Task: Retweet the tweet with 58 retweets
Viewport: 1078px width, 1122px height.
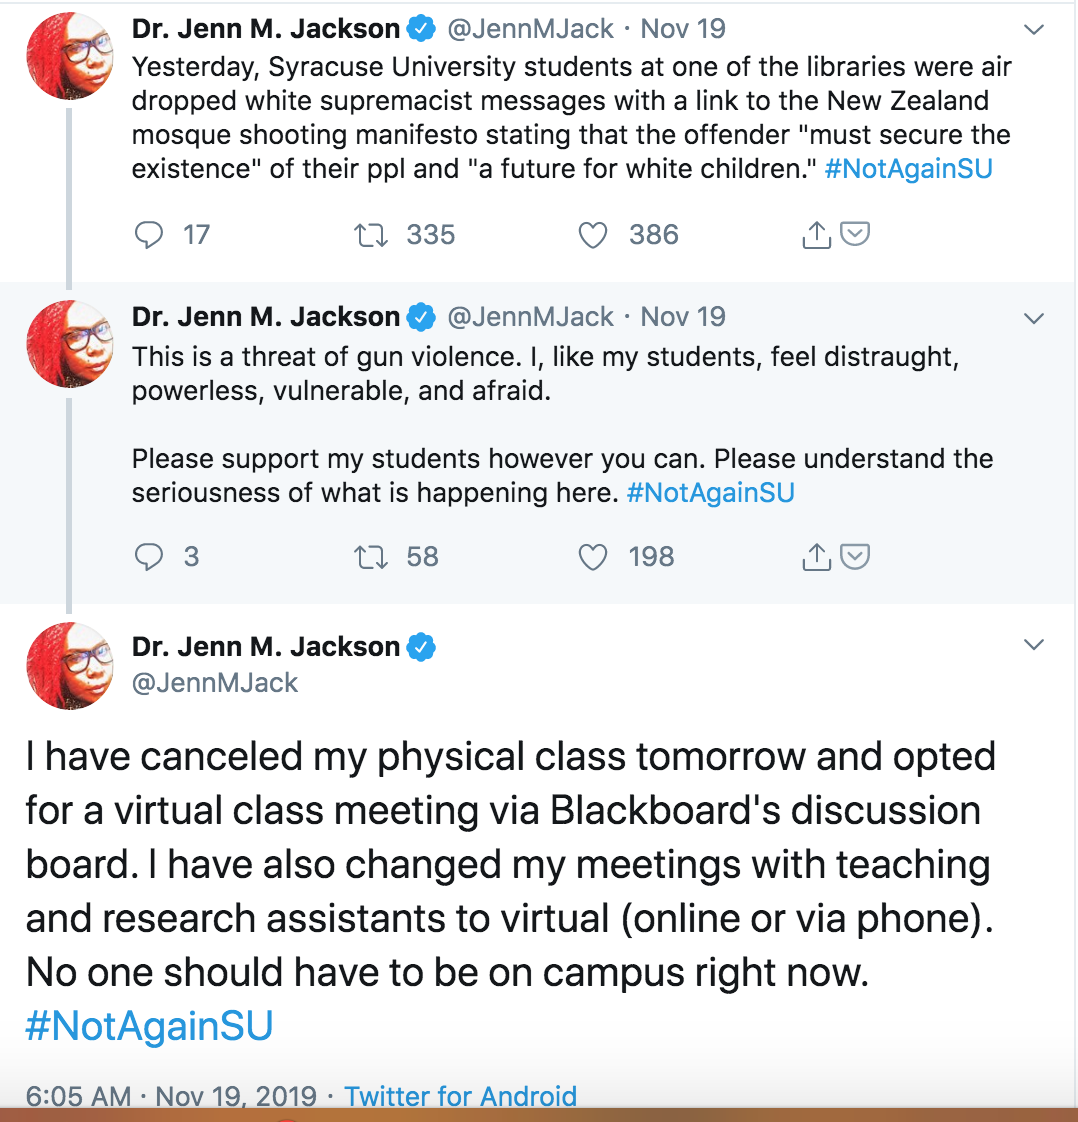Action: coord(371,557)
